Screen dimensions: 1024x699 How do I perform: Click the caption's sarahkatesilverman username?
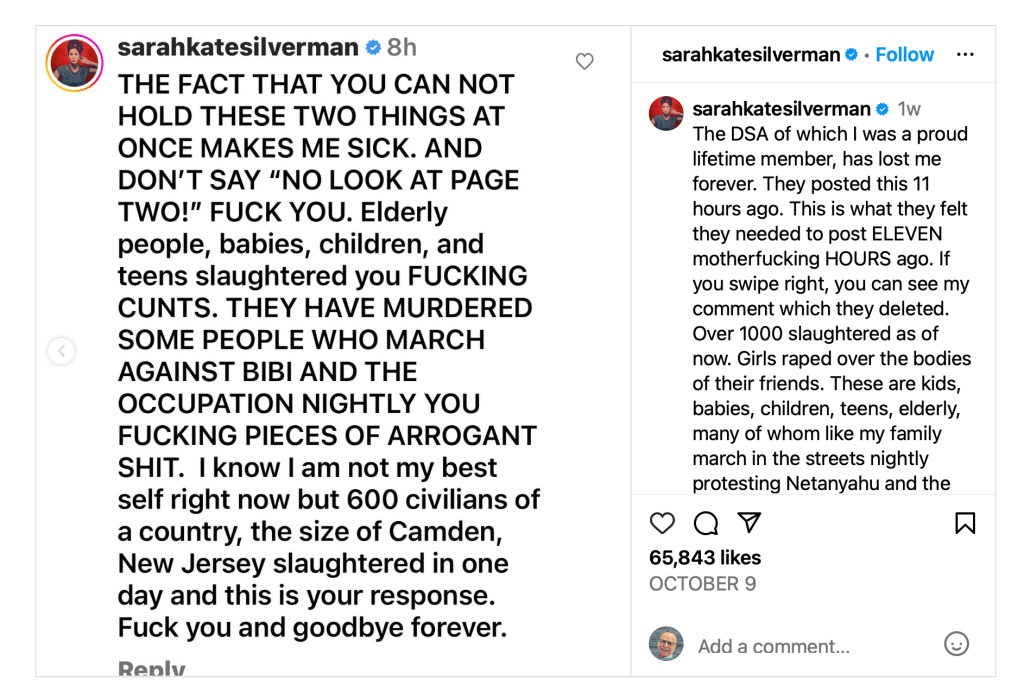[781, 108]
